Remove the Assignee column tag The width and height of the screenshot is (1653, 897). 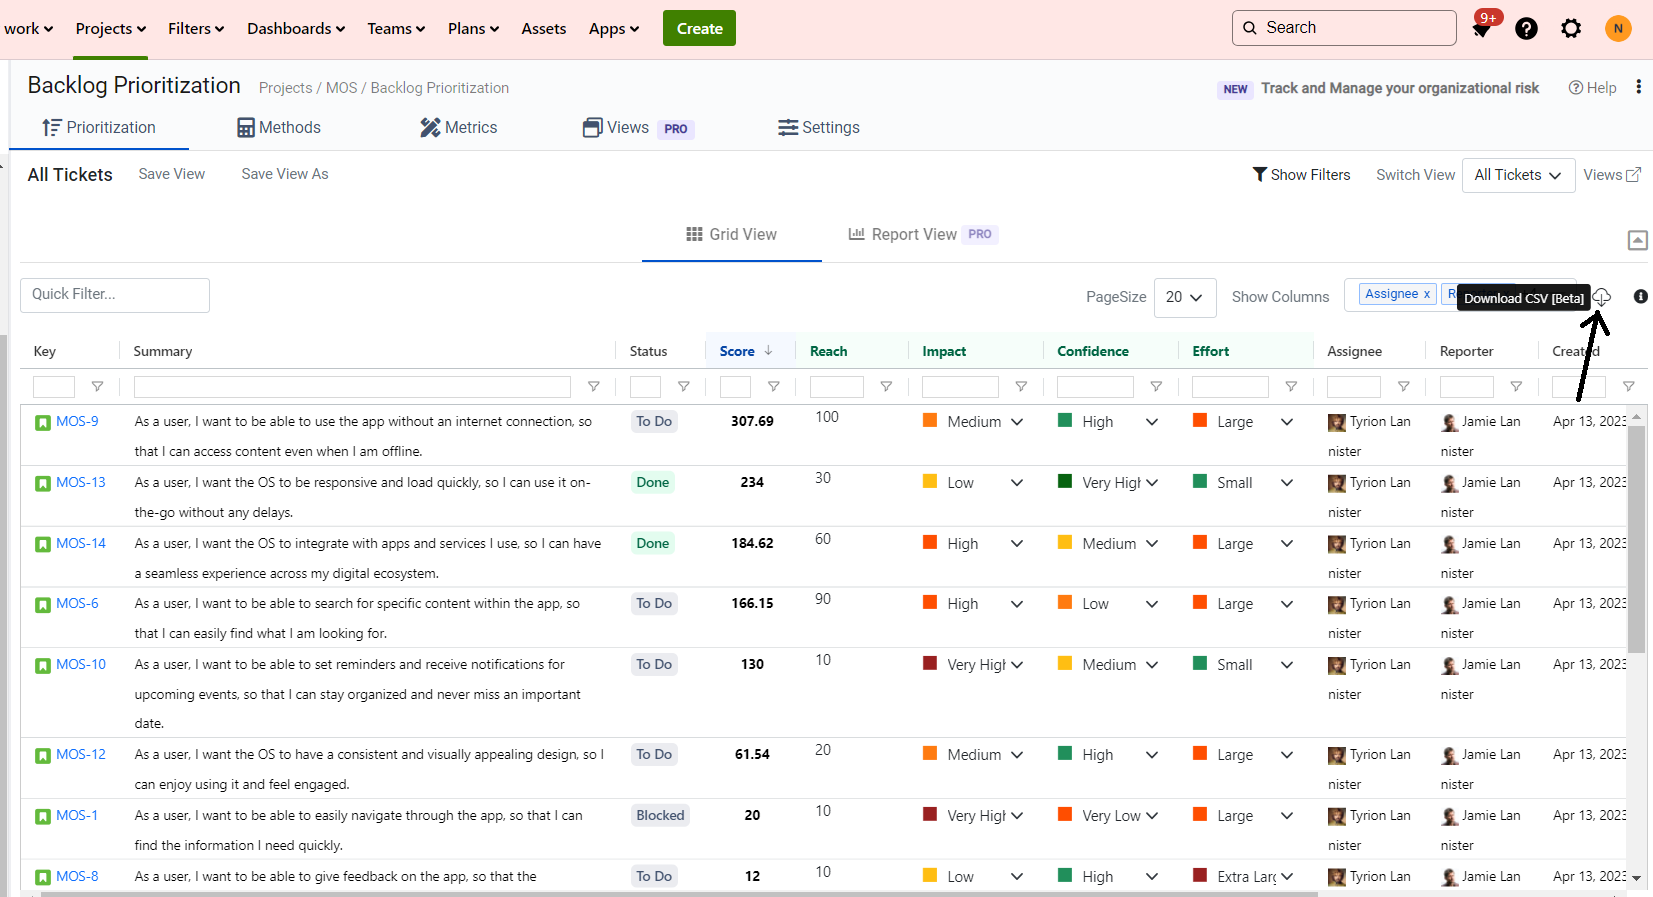(x=1426, y=294)
